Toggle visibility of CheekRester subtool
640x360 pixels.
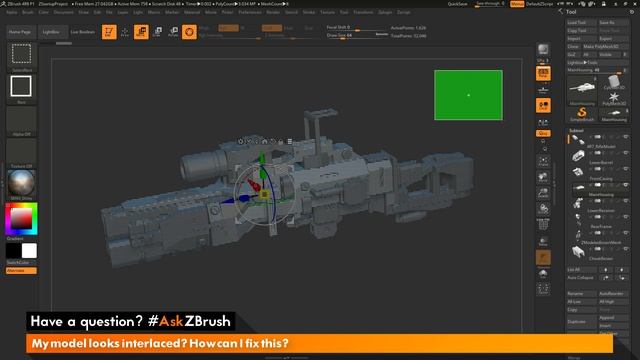pos(626,249)
